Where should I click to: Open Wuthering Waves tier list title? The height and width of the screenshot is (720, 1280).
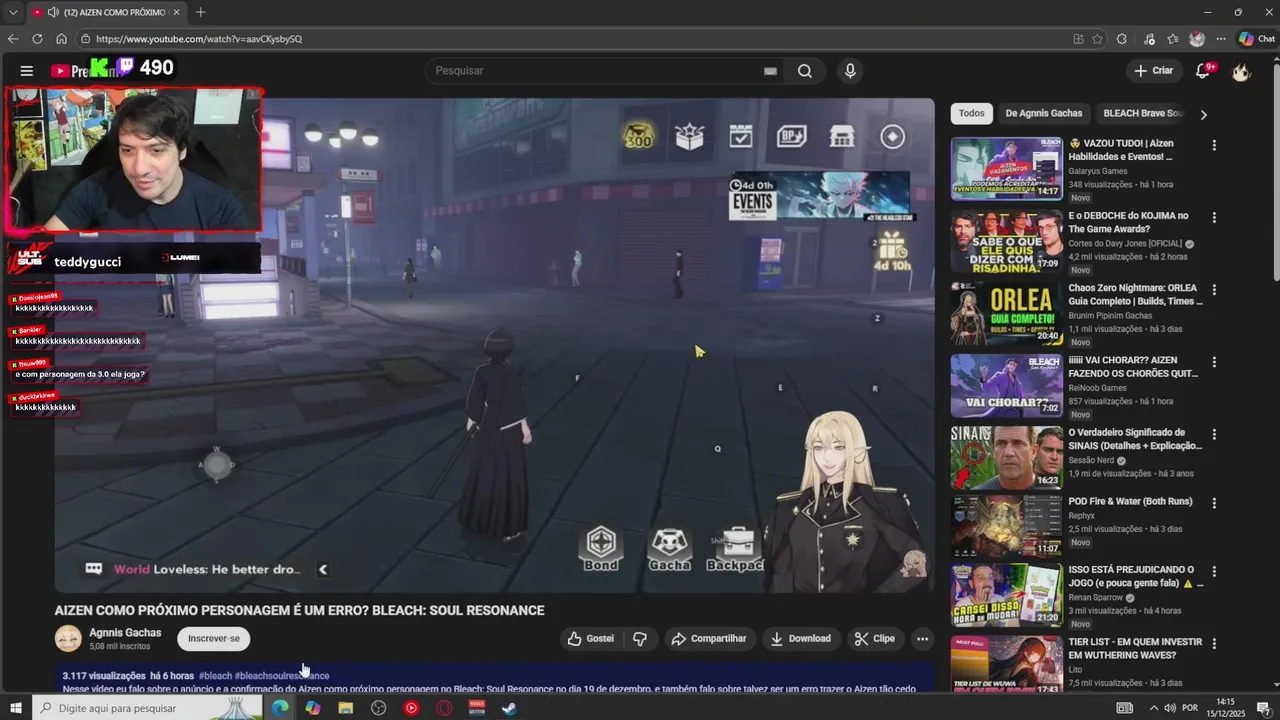pyautogui.click(x=1135, y=649)
